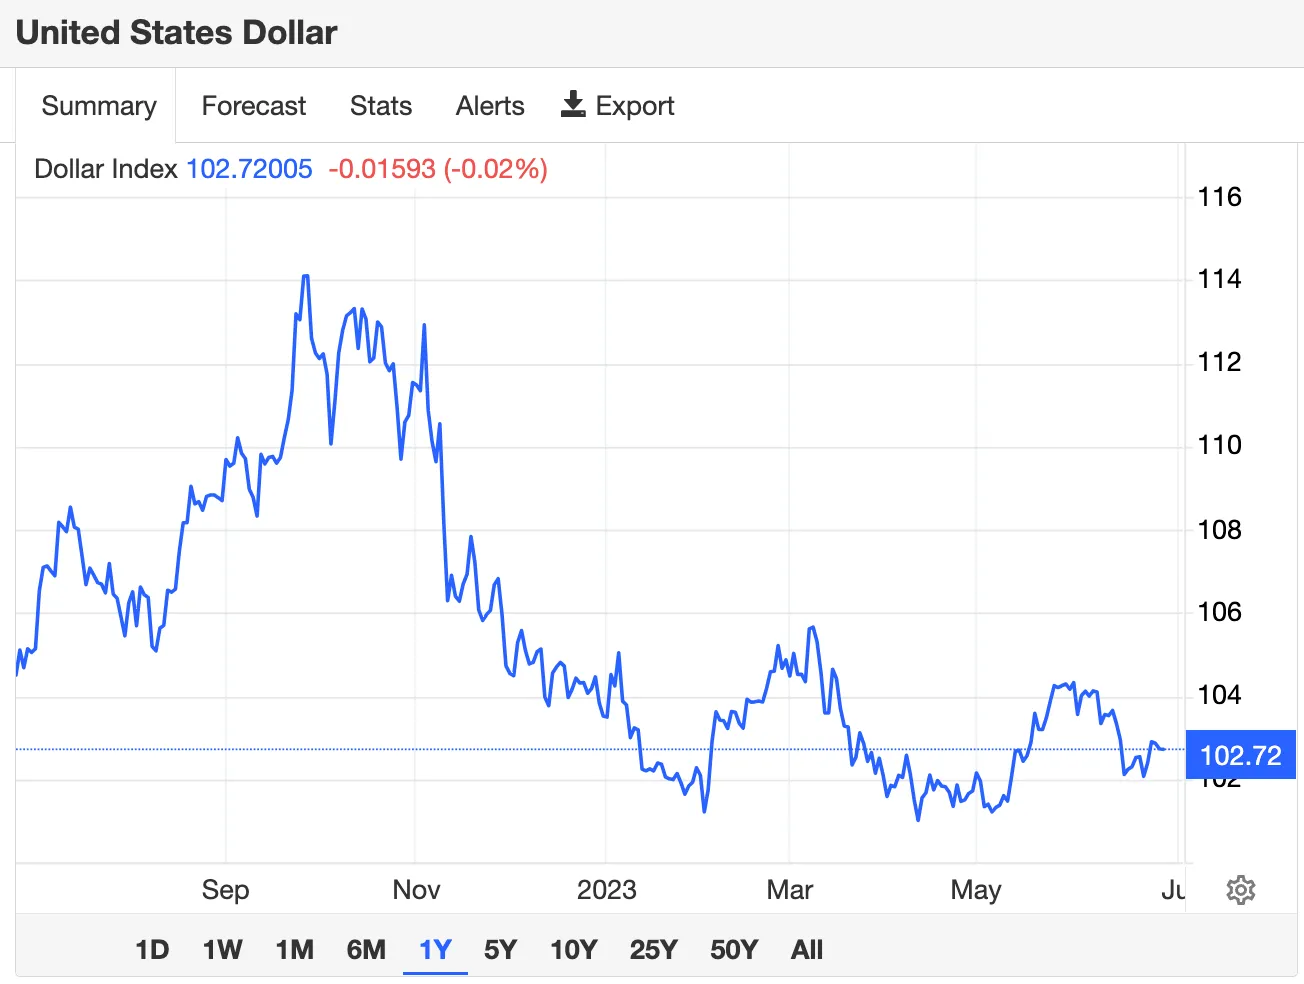
Task: Switch chart to 6M range
Action: (x=366, y=949)
